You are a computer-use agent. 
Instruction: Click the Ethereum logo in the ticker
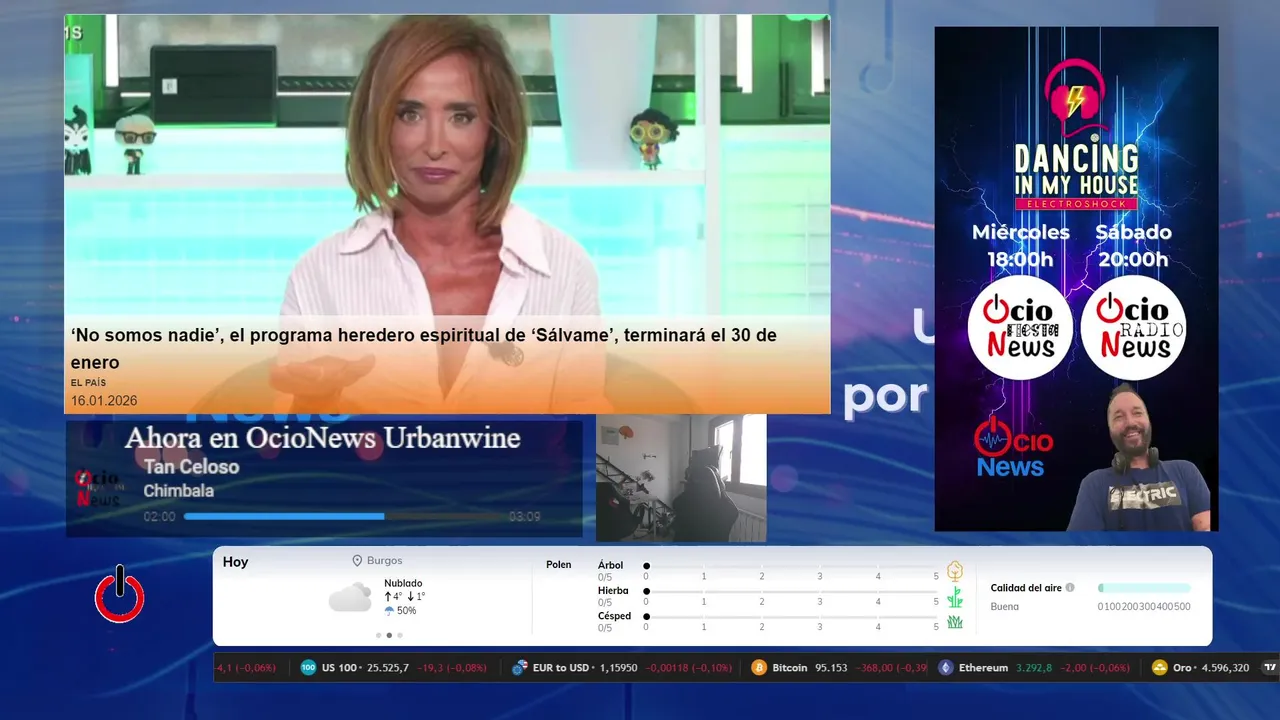tap(946, 668)
